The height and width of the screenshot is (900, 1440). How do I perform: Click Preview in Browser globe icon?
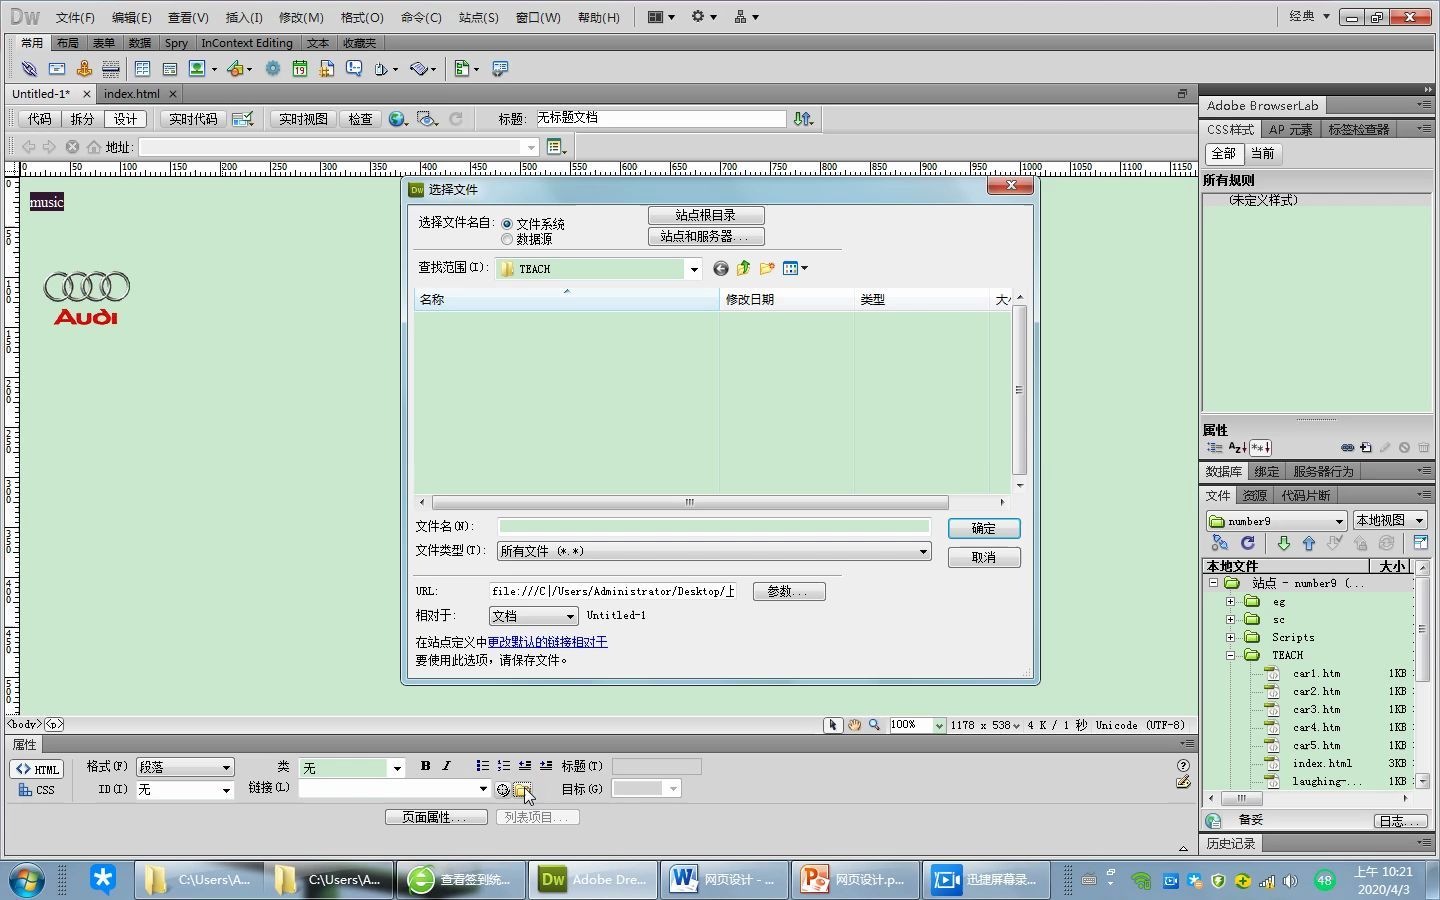(x=397, y=119)
